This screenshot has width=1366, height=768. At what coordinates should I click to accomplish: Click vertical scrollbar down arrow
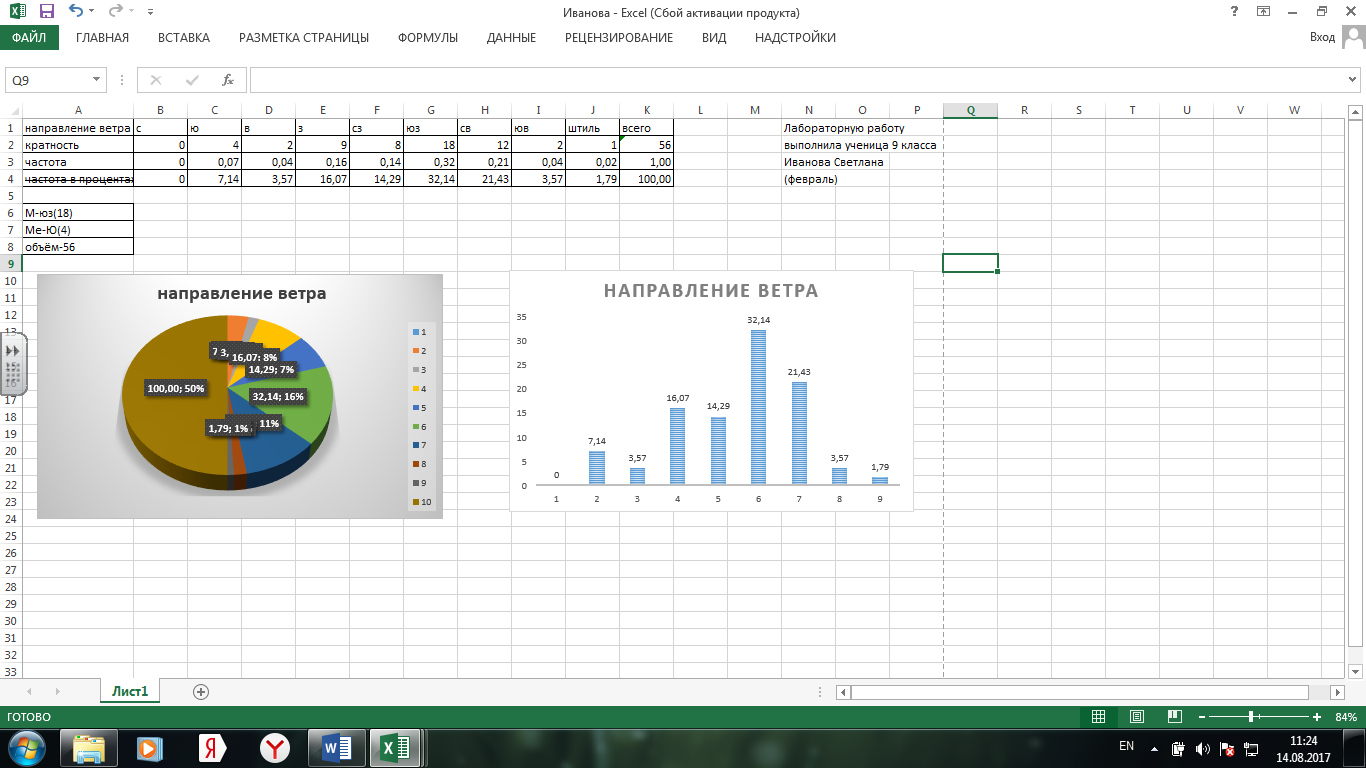[1356, 670]
